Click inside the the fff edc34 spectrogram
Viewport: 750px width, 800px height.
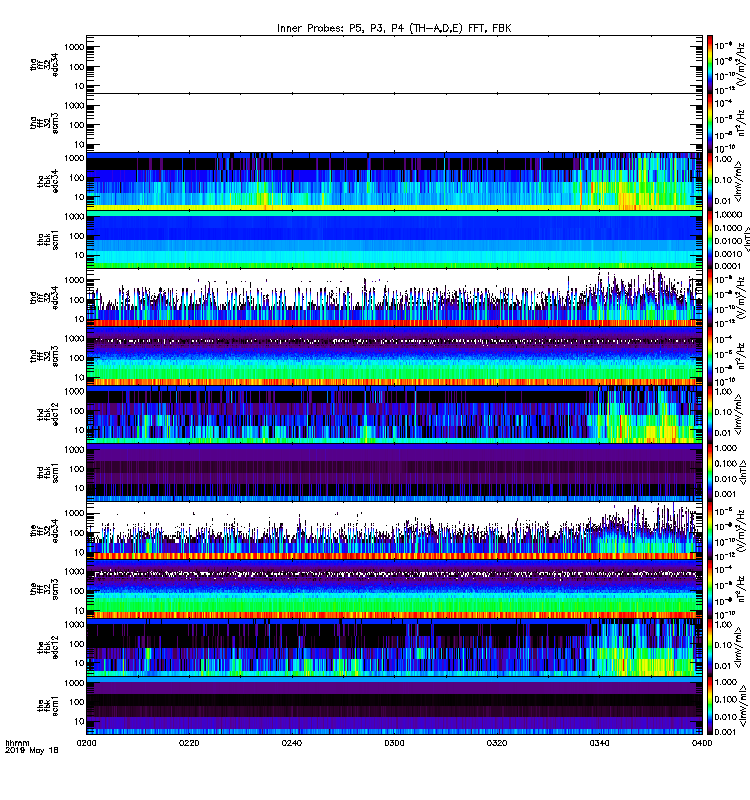394,531
